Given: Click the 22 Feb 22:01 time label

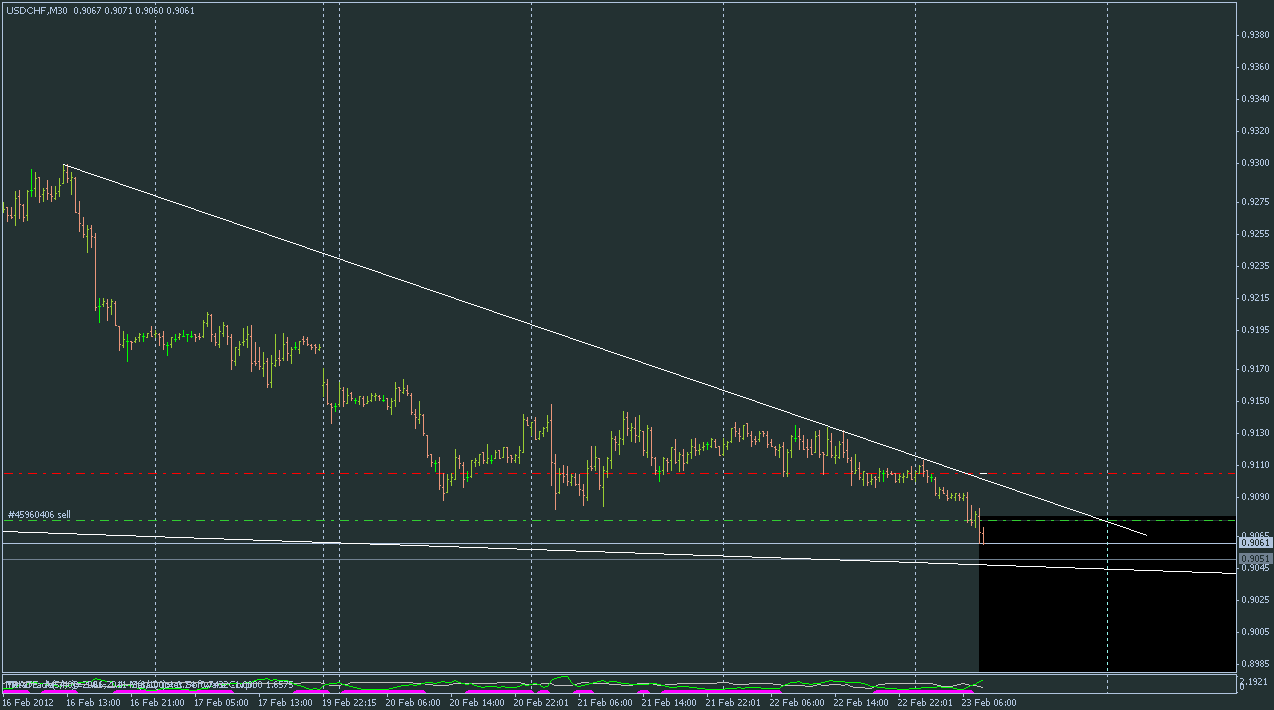Looking at the screenshot, I should click(925, 703).
